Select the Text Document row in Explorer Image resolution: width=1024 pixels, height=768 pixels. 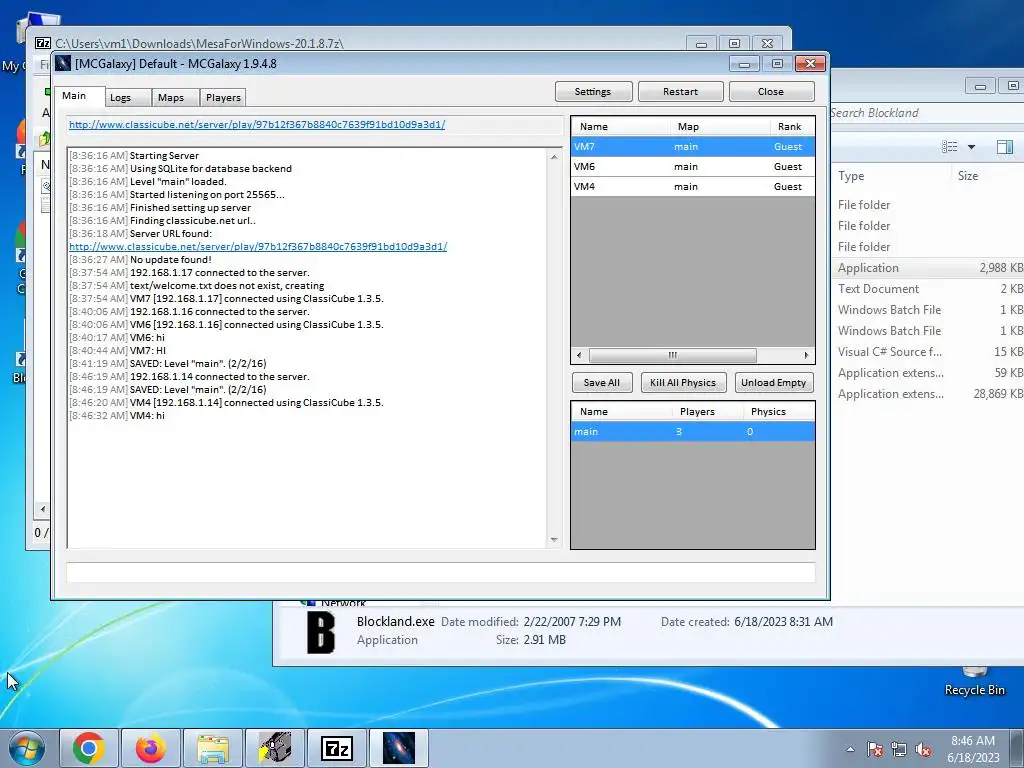[928, 289]
